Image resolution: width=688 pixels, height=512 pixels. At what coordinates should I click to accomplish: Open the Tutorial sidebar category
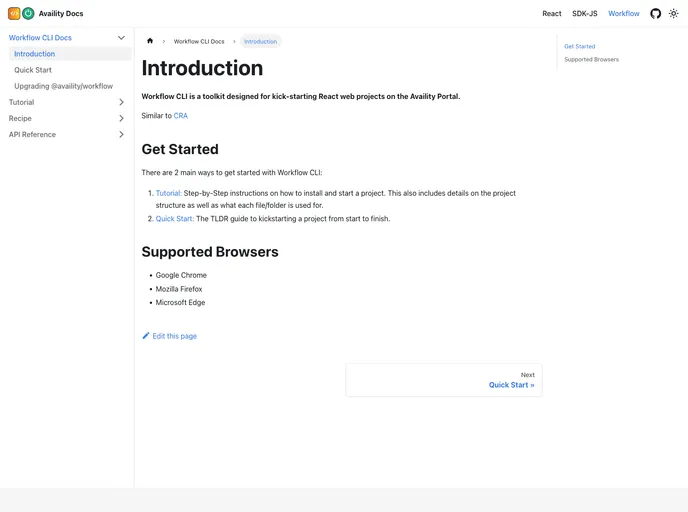[22, 102]
